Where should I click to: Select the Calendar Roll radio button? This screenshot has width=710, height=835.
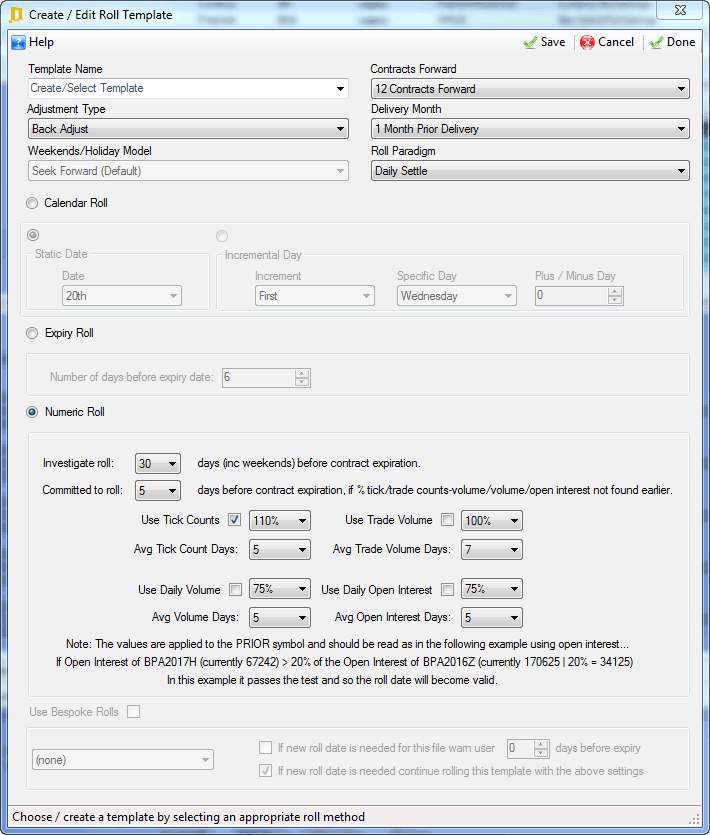pos(32,203)
